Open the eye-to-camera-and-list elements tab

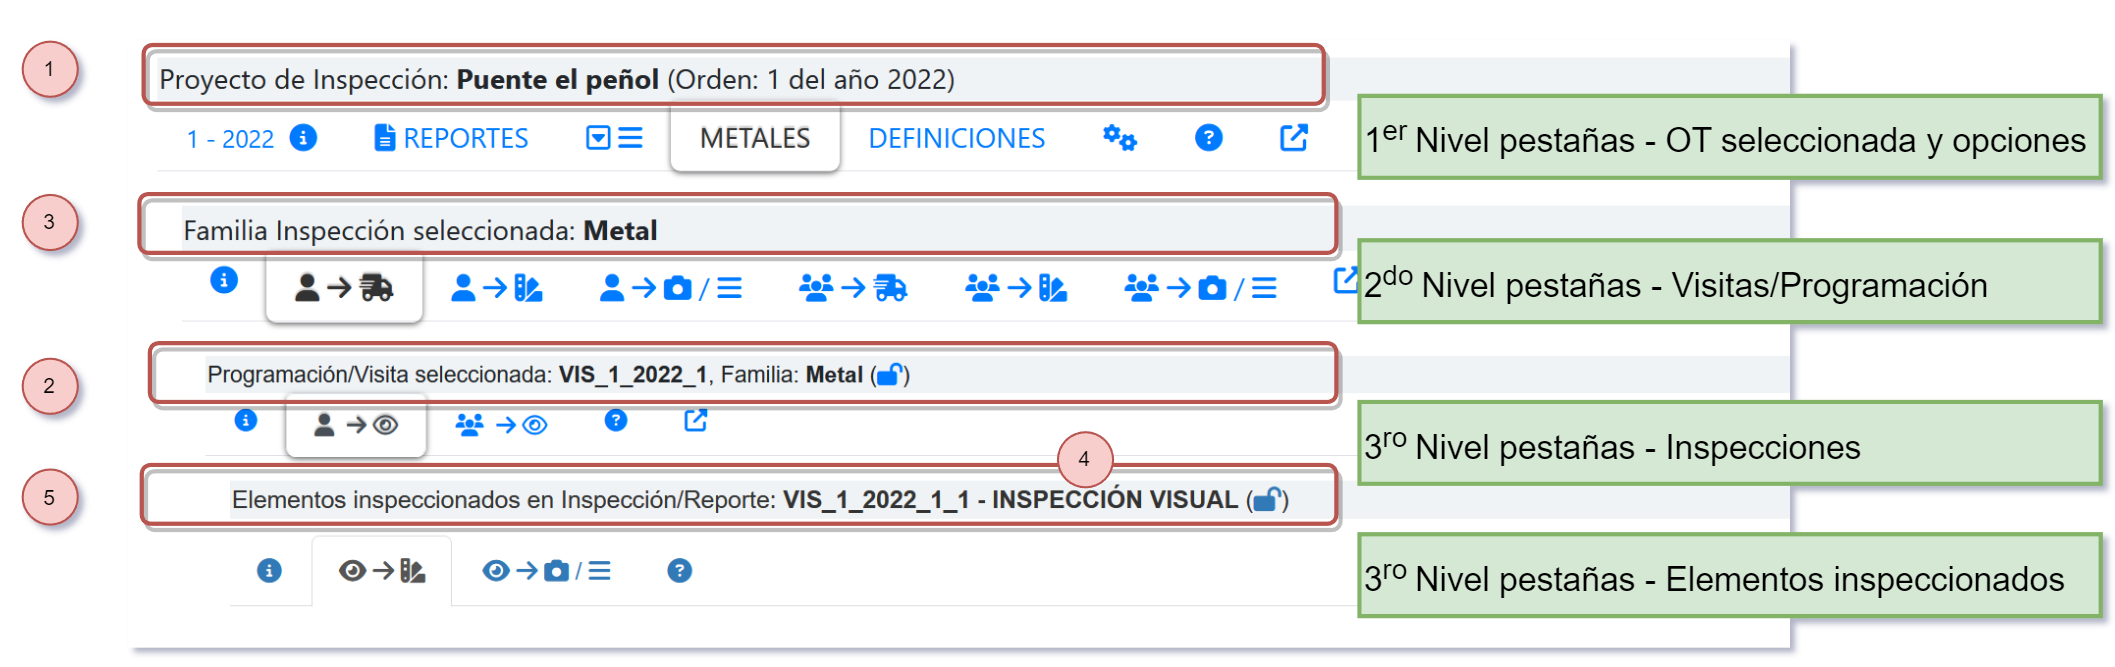pyautogui.click(x=546, y=571)
